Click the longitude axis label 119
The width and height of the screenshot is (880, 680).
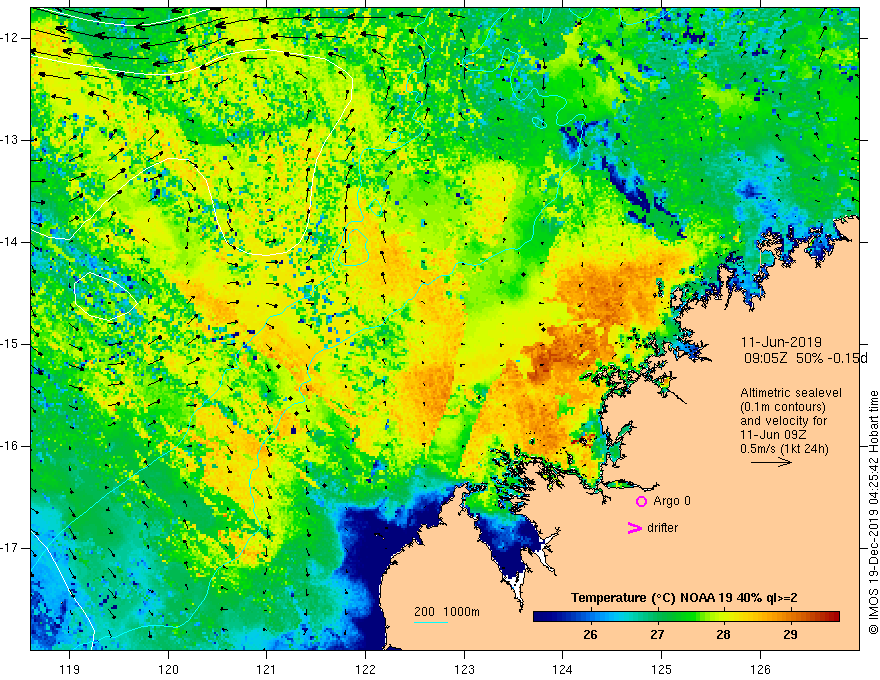pos(69,669)
